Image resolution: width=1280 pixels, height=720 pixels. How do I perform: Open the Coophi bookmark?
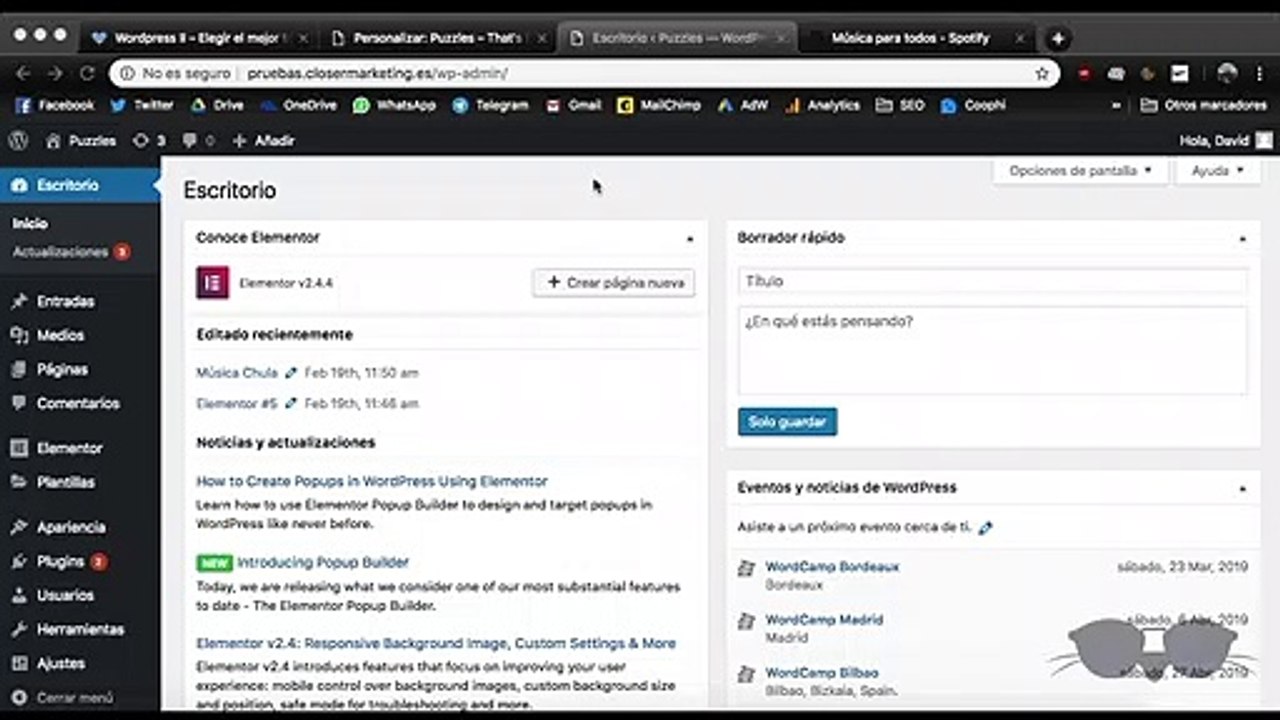click(x=973, y=105)
